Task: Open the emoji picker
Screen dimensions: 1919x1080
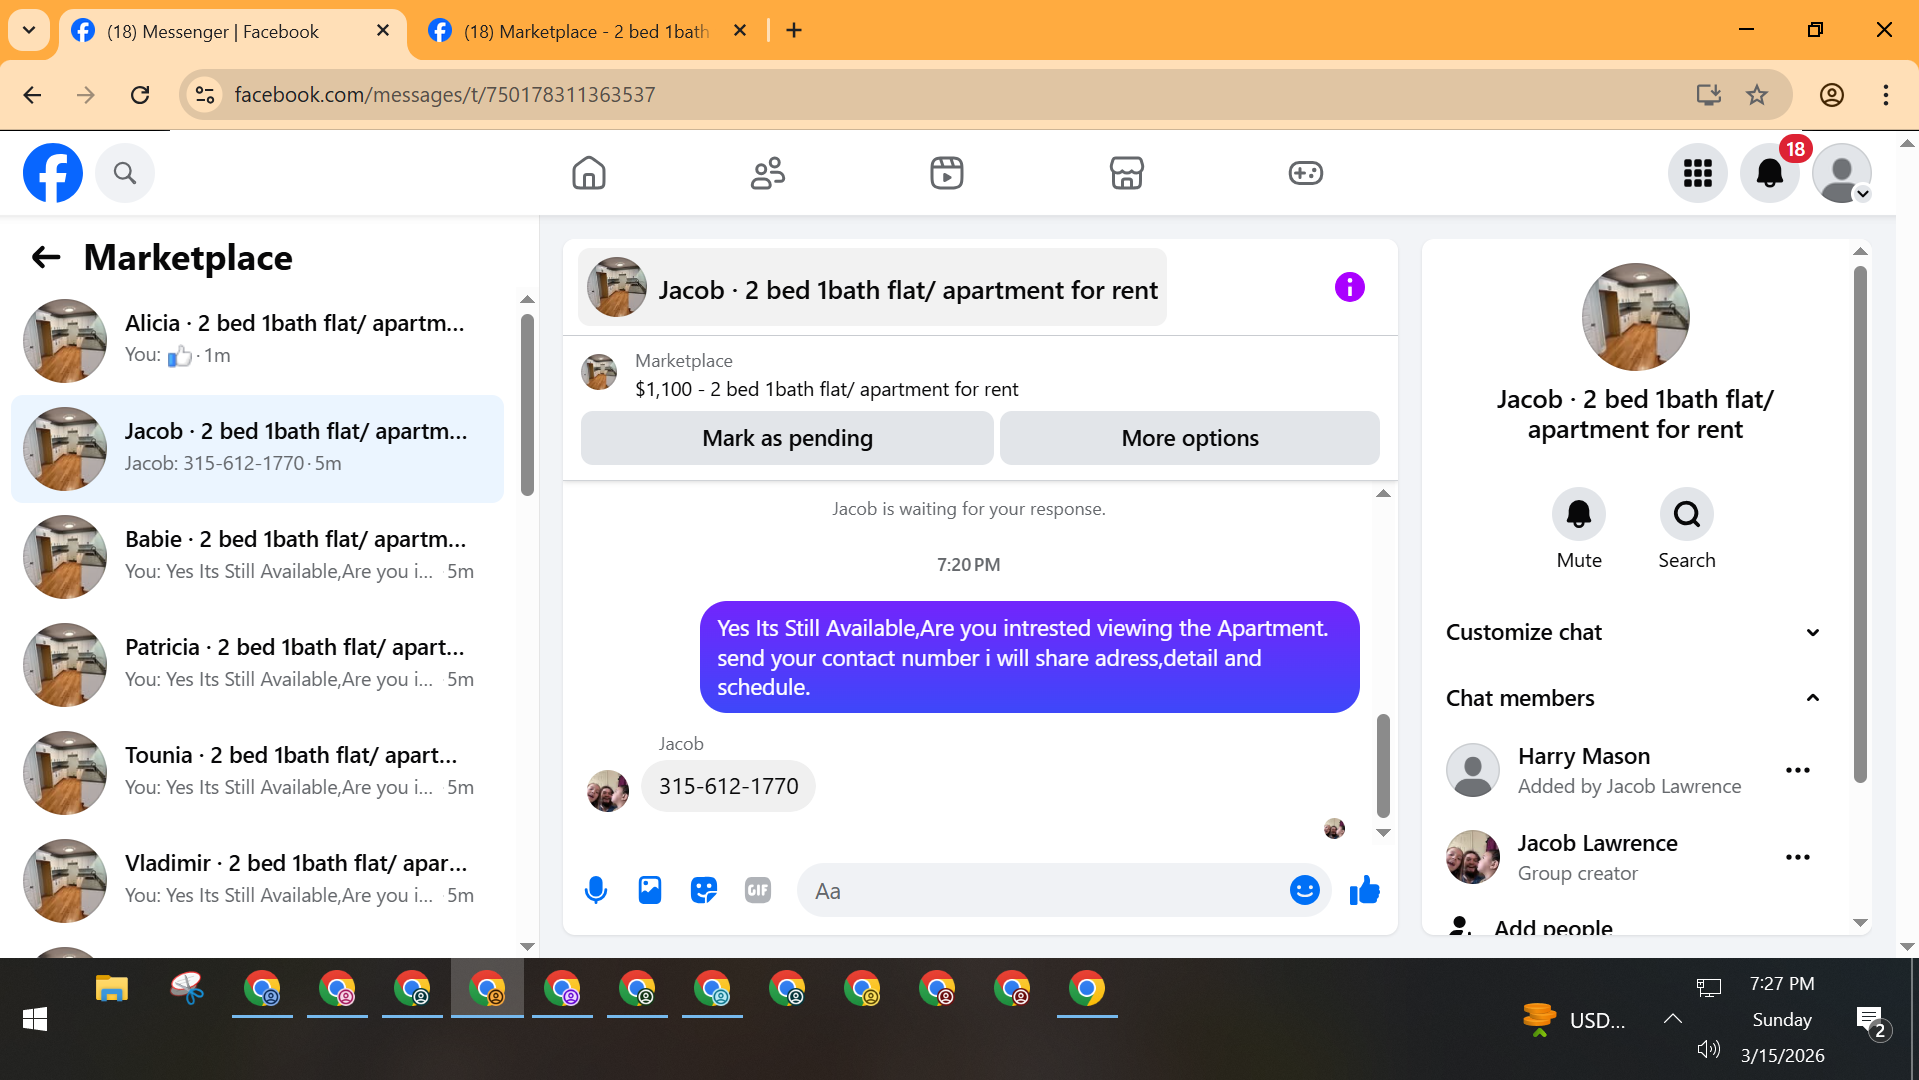Action: click(x=1305, y=890)
